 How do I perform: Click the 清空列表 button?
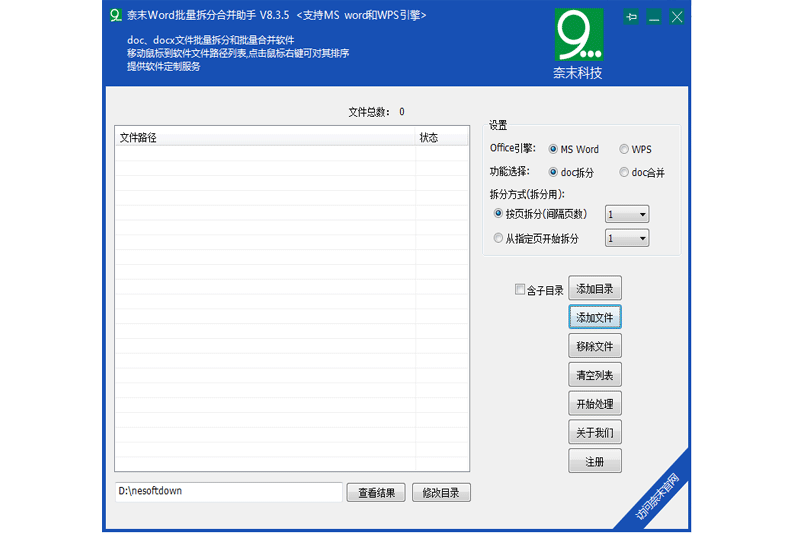[595, 375]
